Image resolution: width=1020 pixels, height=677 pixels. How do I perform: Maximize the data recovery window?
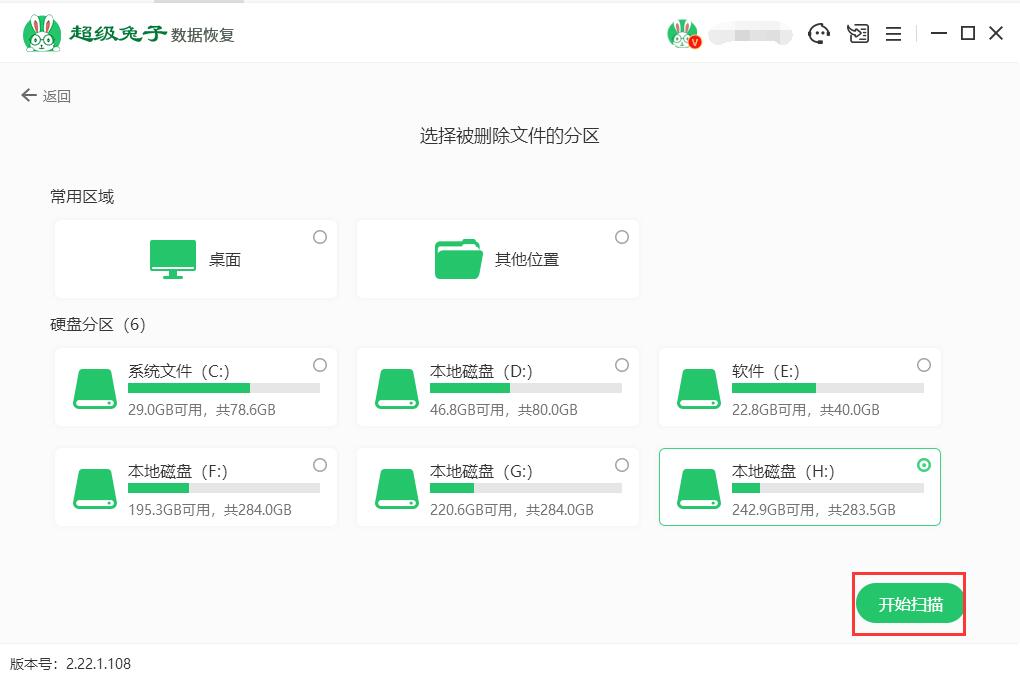967,34
